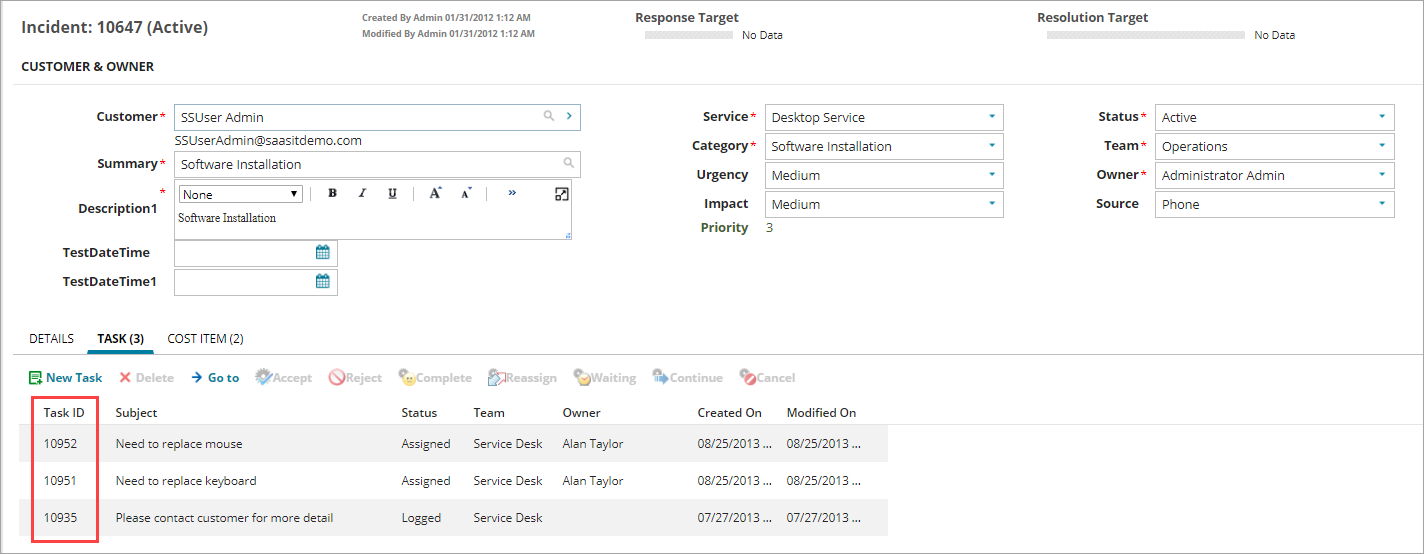
Task: Open the TestDateTime calendar picker
Action: pyautogui.click(x=323, y=253)
